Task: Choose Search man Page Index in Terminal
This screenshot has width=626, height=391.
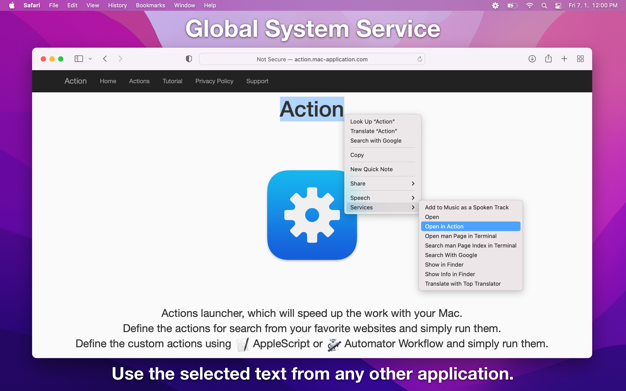Action: pyautogui.click(x=471, y=246)
